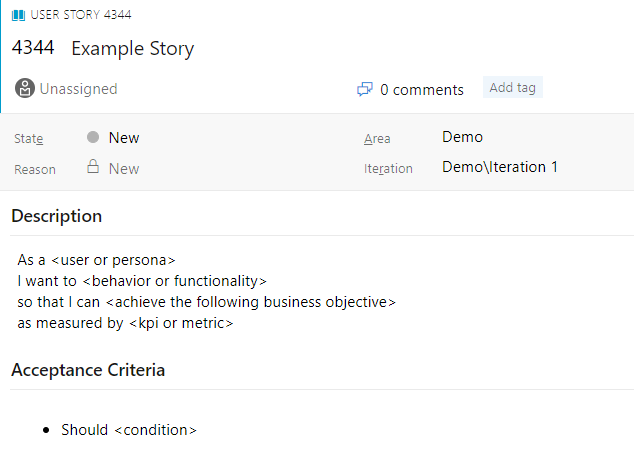Collapse the Acceptance Criteria section header
The image size is (634, 470).
click(88, 370)
